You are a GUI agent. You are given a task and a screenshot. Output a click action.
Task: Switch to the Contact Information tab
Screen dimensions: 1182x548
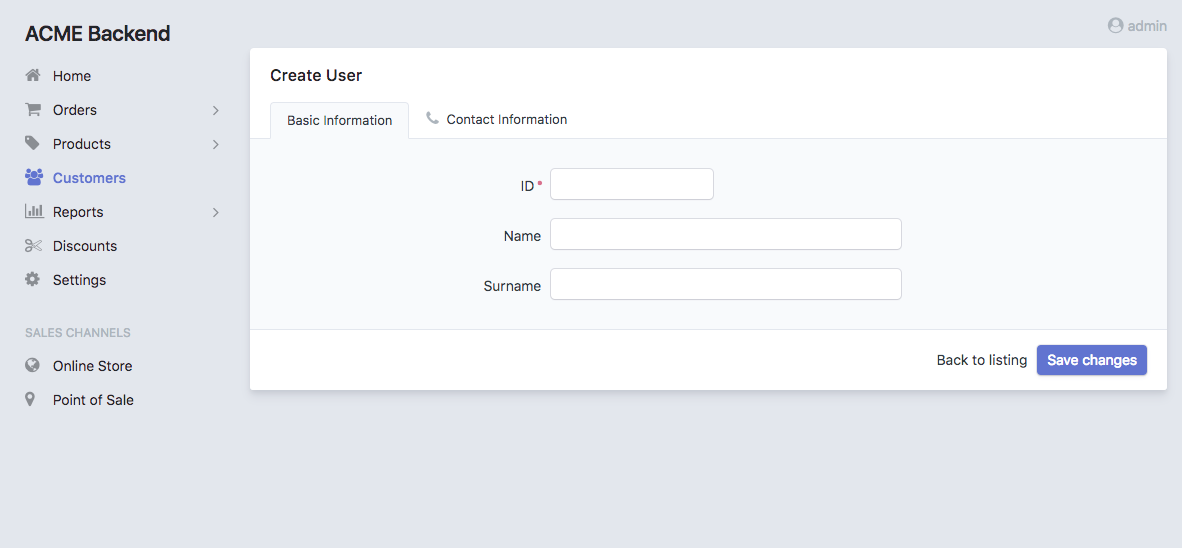pos(496,120)
